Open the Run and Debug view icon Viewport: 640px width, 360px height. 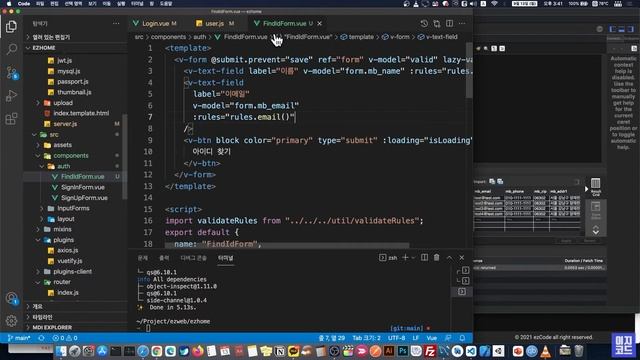(x=11, y=96)
